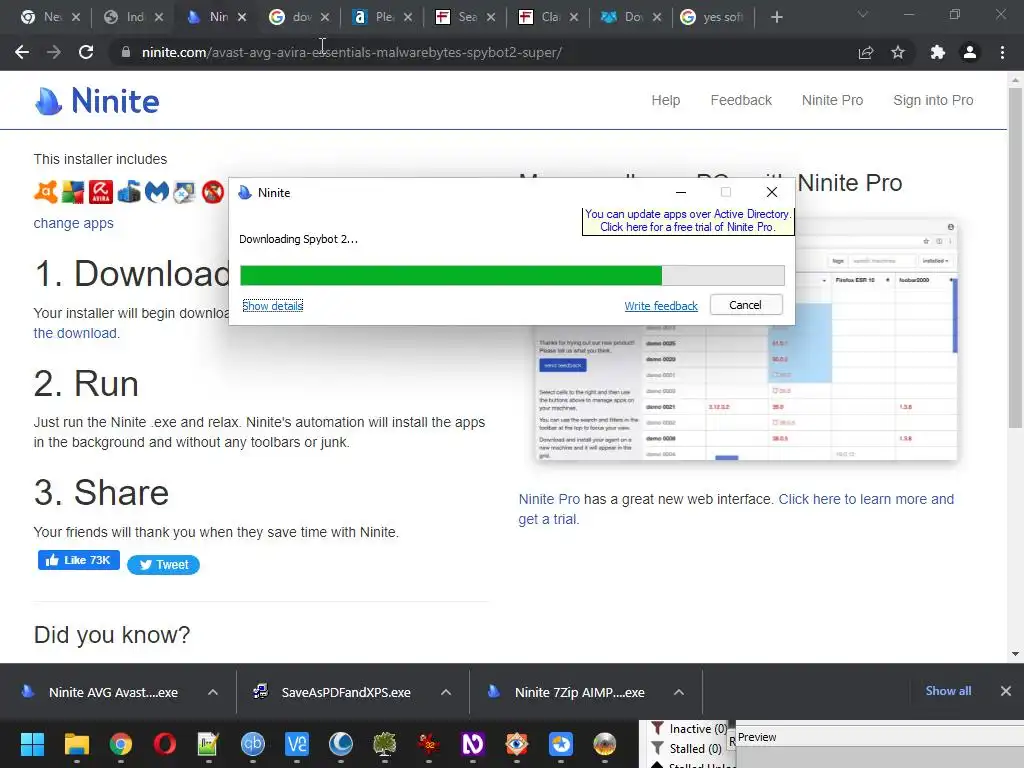Switch to the Google 'dov' tab
The height and width of the screenshot is (768, 1024).
click(x=300, y=18)
